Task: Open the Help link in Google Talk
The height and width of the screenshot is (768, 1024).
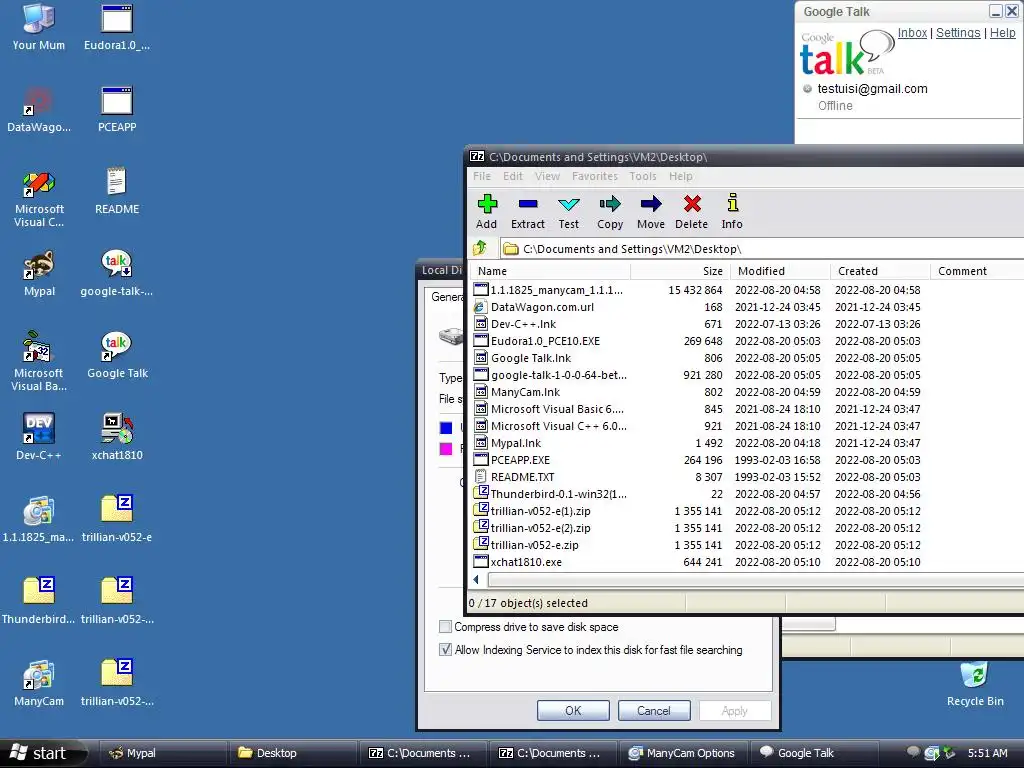Action: 1002,33
